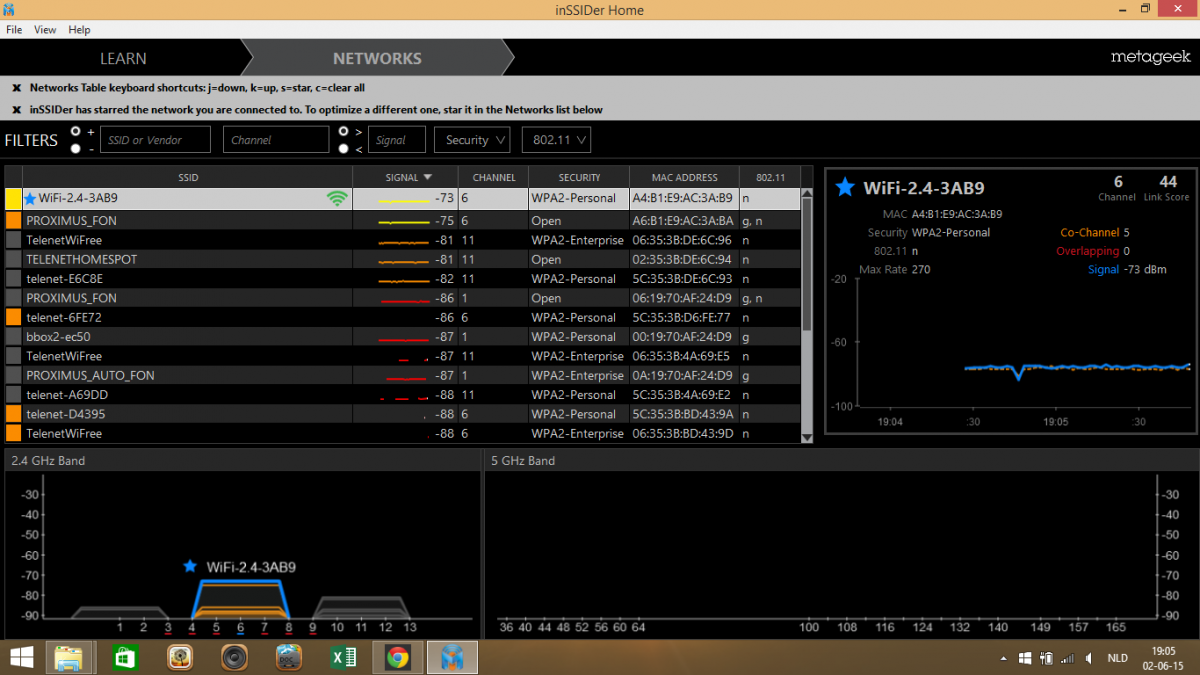Open the 802.11 filter dropdown
The image size is (1200, 675).
point(556,140)
